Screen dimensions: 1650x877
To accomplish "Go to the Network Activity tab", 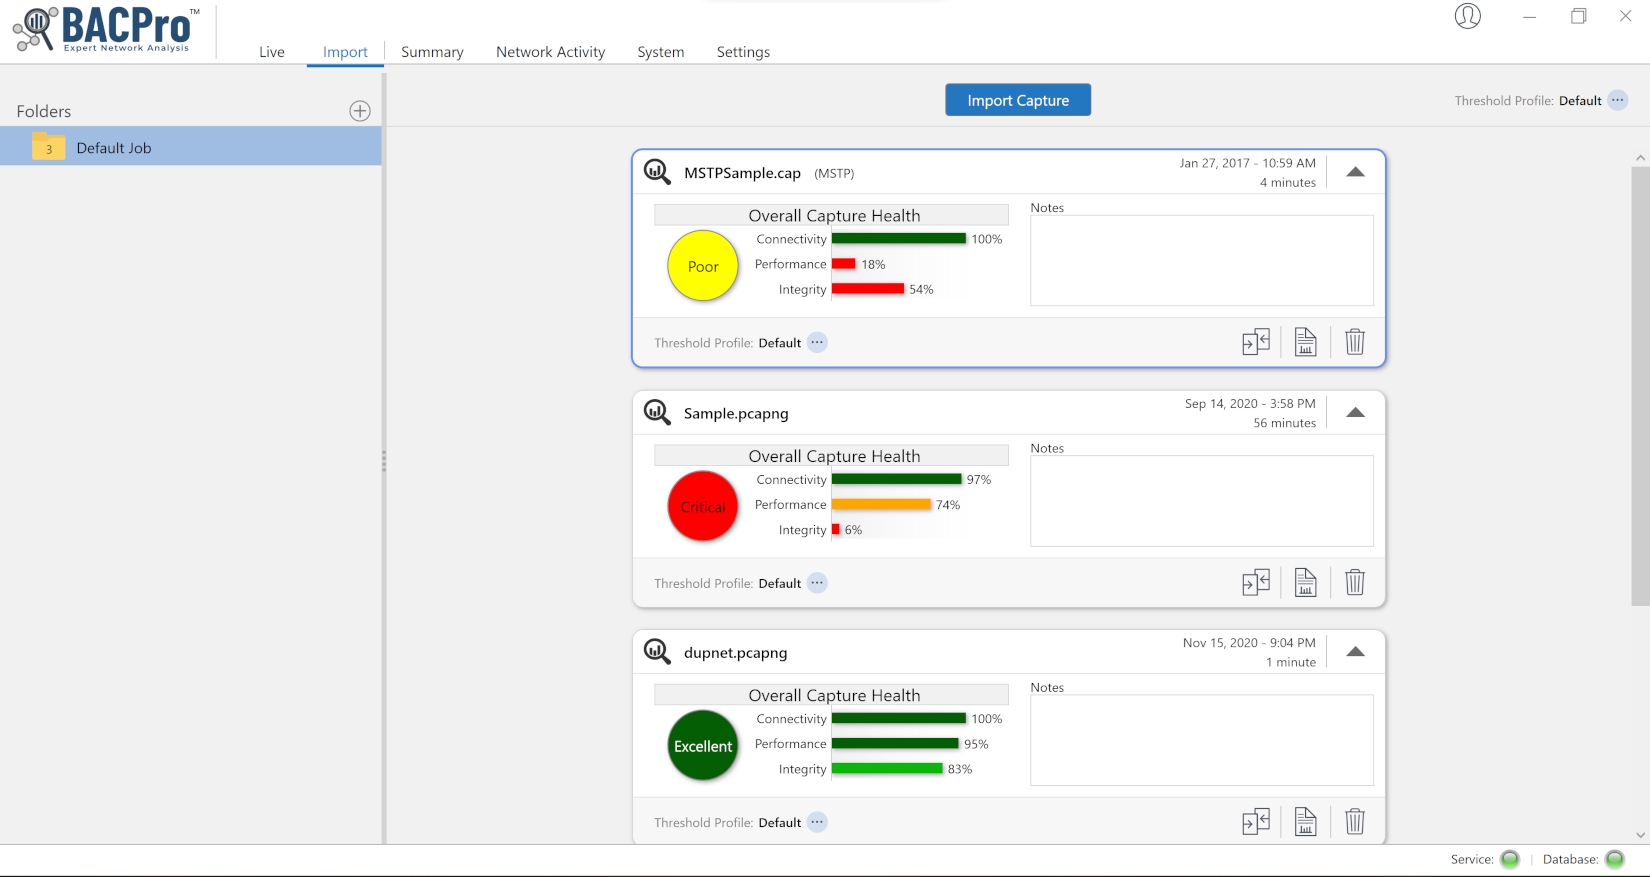I will (550, 52).
